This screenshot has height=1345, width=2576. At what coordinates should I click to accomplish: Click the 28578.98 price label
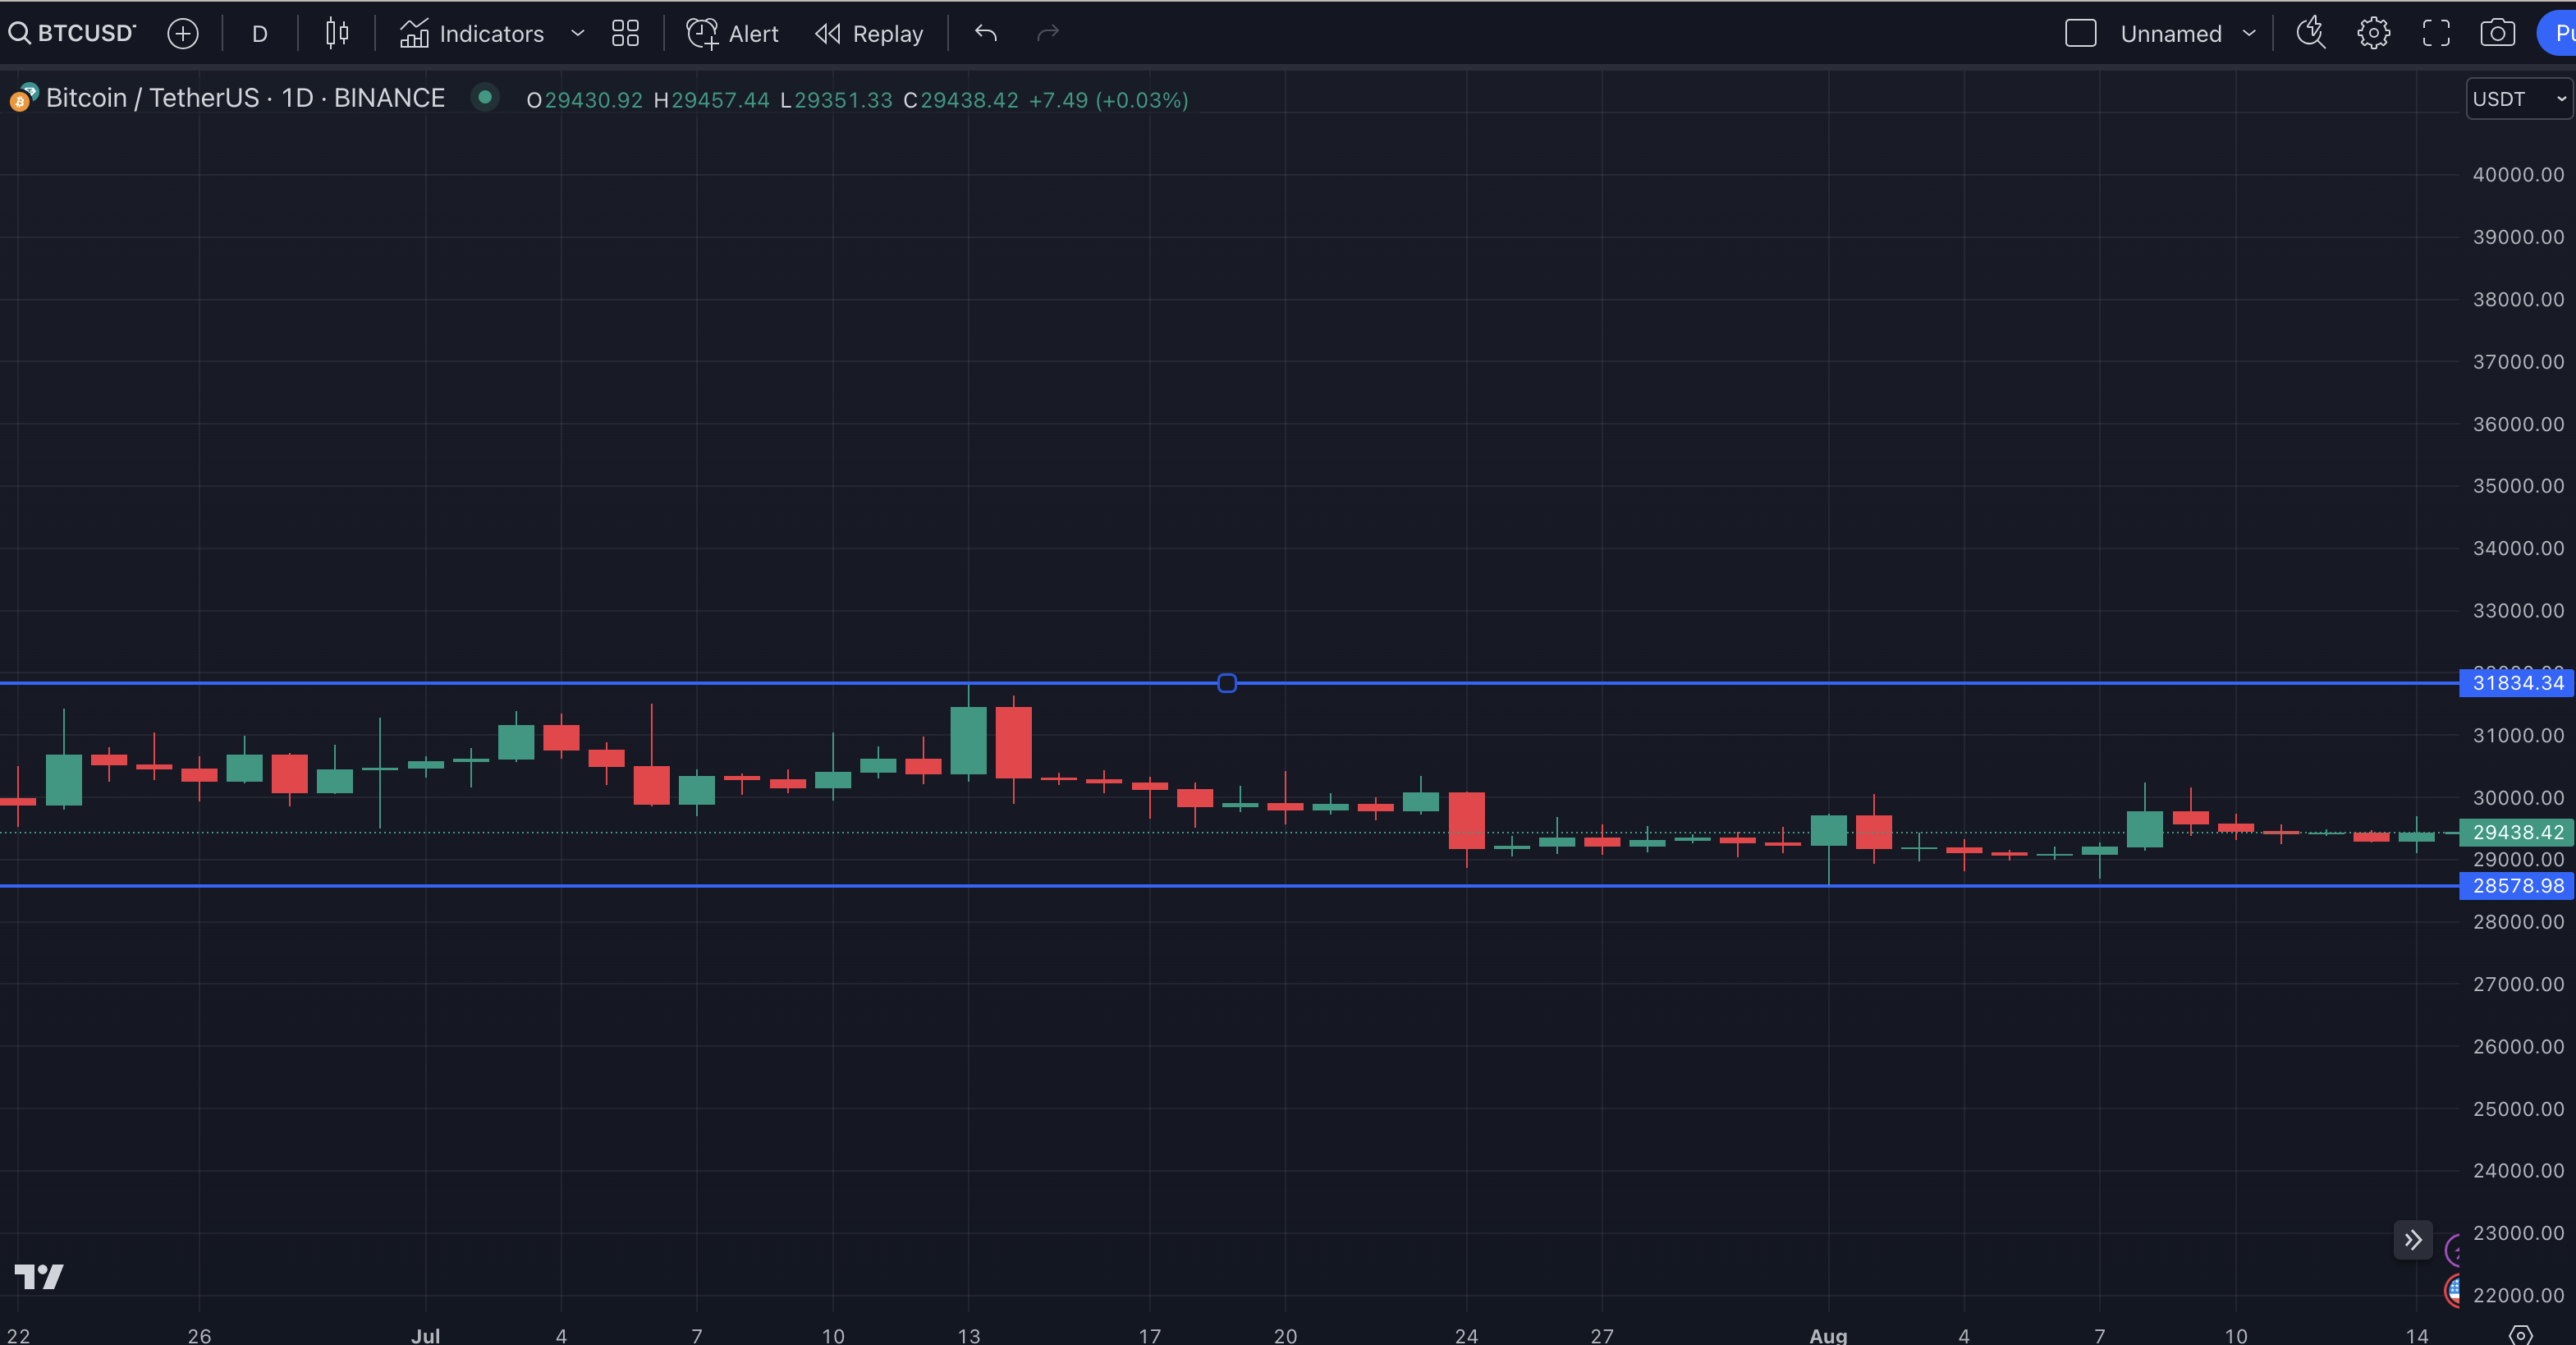pyautogui.click(x=2516, y=885)
